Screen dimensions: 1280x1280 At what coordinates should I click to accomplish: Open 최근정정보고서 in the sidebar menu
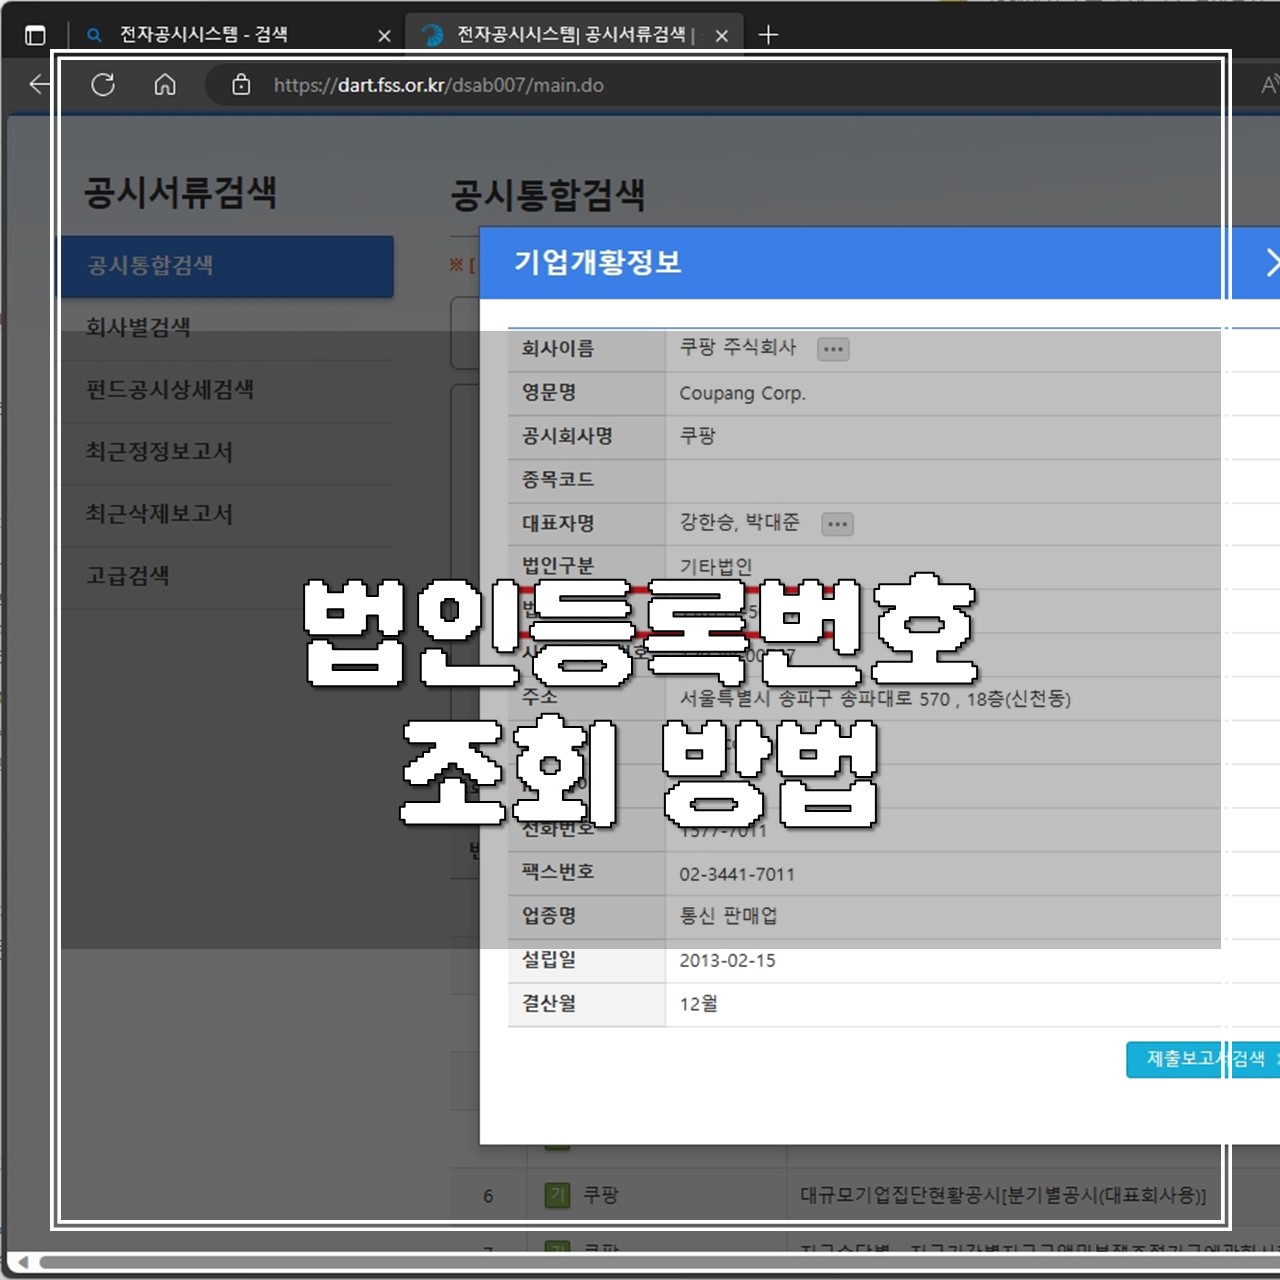159,451
